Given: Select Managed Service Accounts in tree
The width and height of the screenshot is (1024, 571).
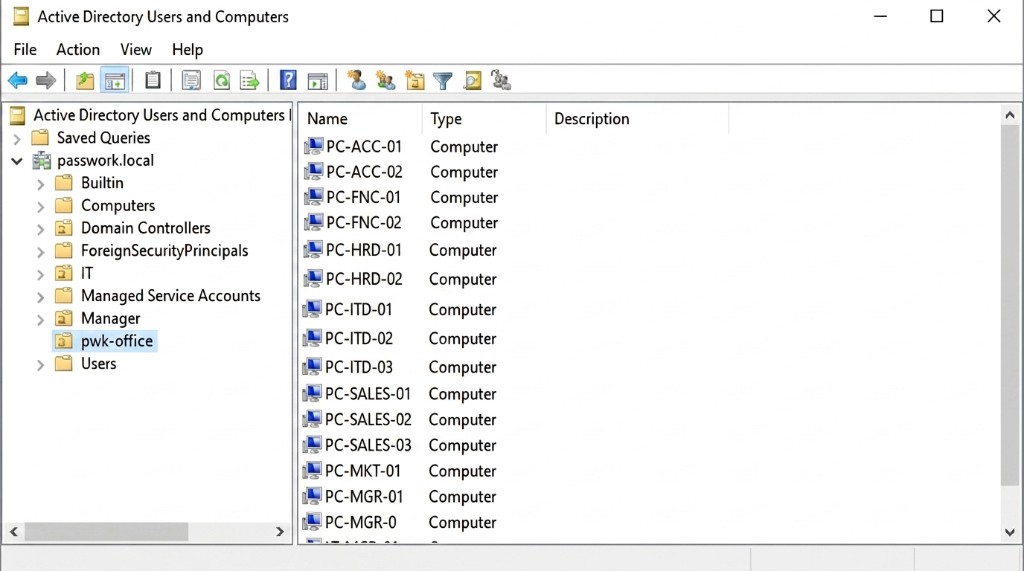Looking at the screenshot, I should [x=170, y=296].
